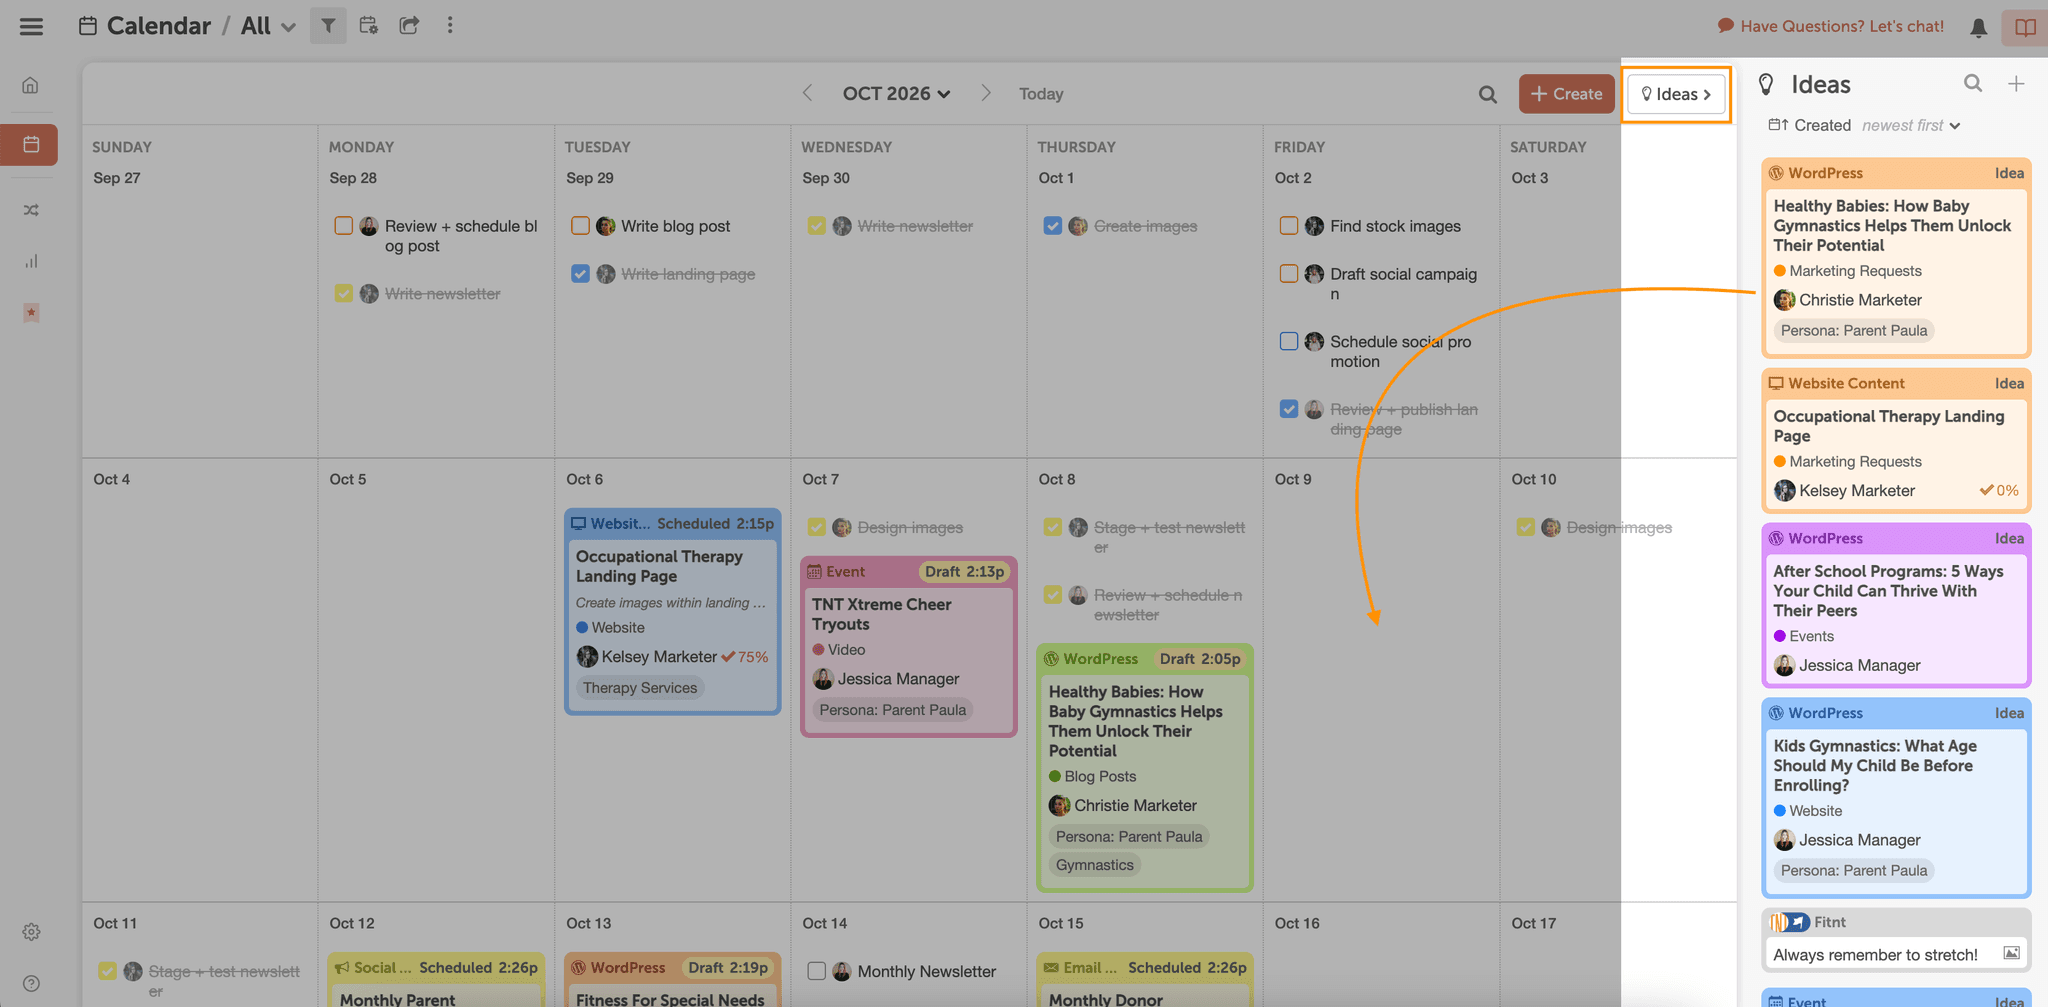Image resolution: width=2048 pixels, height=1007 pixels.
Task: Mark Review + schedule blog post complete
Action: click(x=344, y=225)
